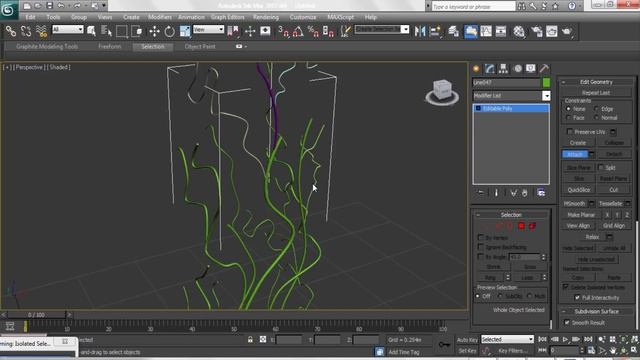Click the Collapse button
The width and height of the screenshot is (640, 360).
pos(613,143)
